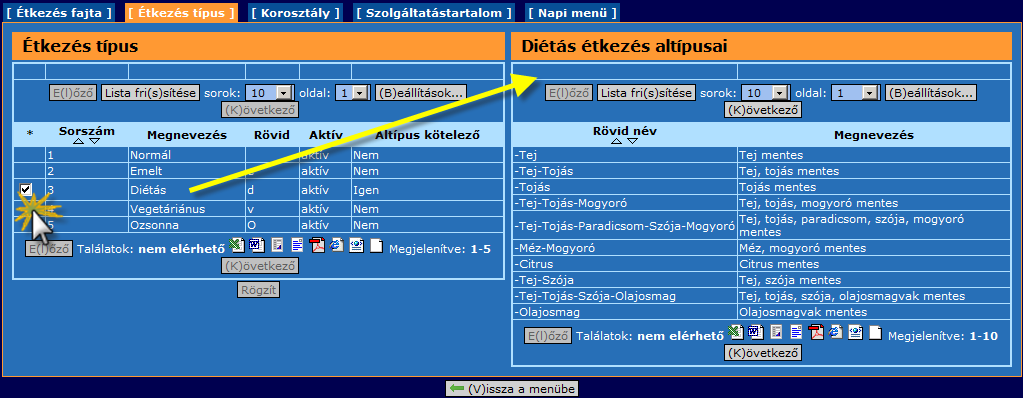Export Étkezés típus list to Excel

(237, 245)
